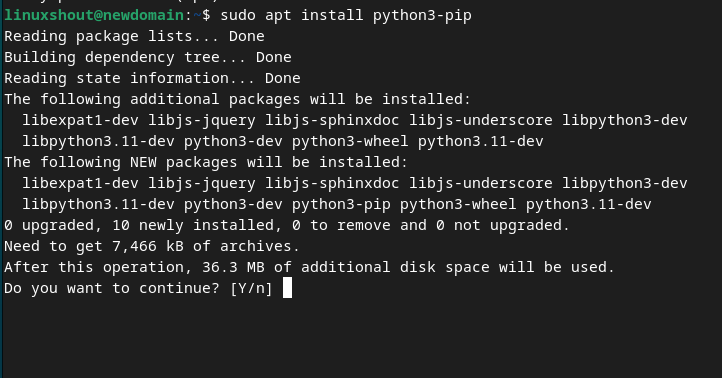Click the linuxshout@newdomain prompt username
This screenshot has width=722, height=378.
coord(94,15)
